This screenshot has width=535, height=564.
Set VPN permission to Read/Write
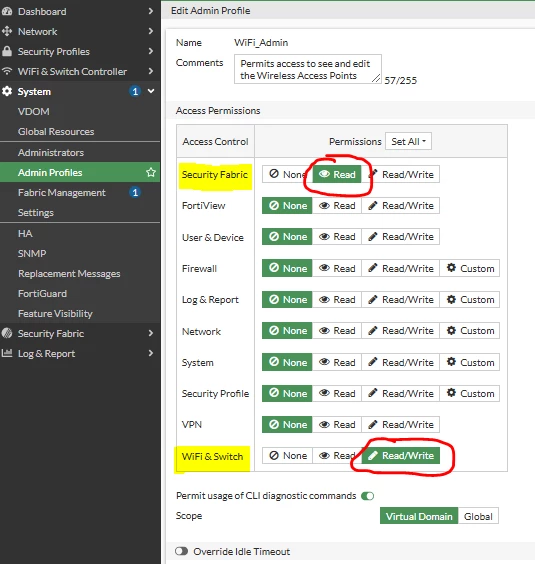pyautogui.click(x=400, y=424)
